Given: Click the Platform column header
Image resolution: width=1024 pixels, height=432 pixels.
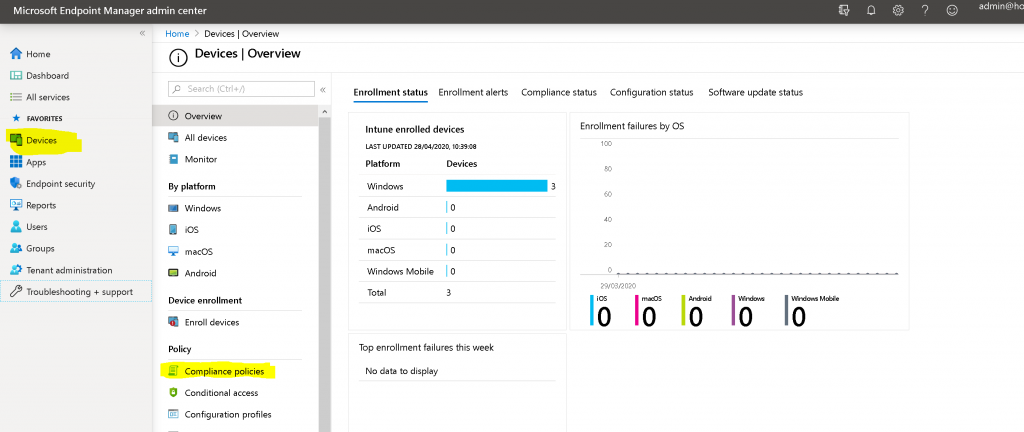Looking at the screenshot, I should [x=383, y=164].
